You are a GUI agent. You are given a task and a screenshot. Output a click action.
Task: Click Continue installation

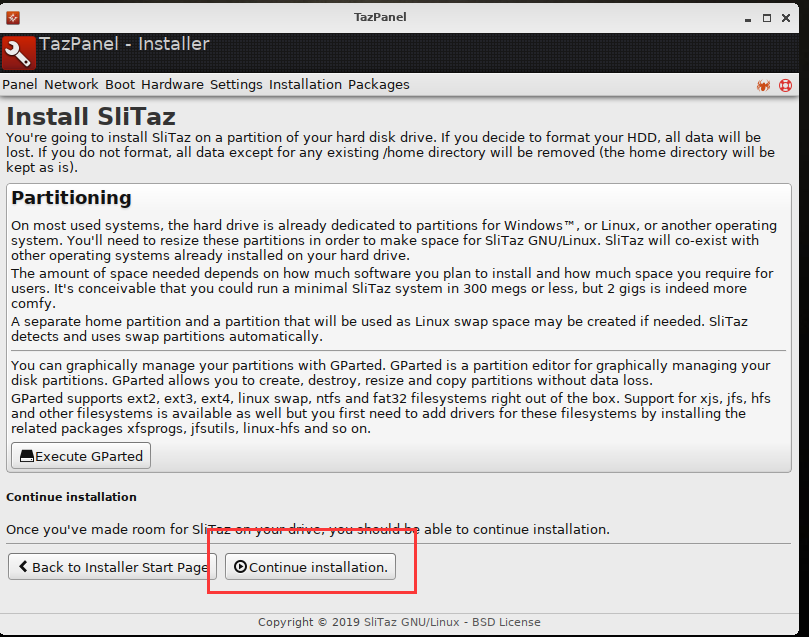tap(308, 566)
